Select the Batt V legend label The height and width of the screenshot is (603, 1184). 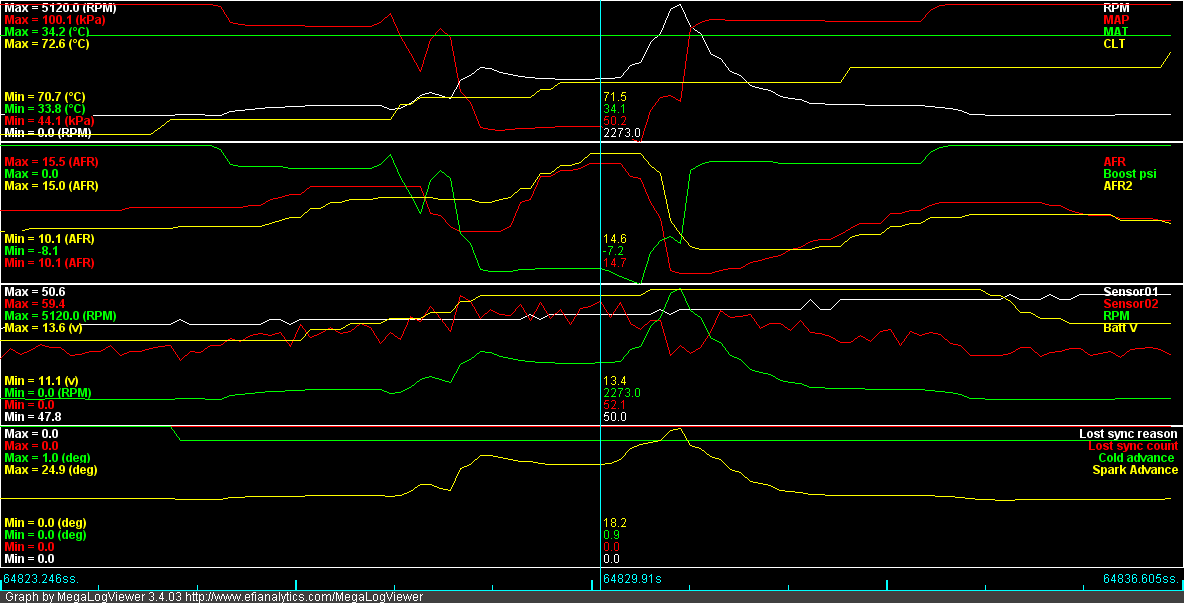tap(1120, 327)
